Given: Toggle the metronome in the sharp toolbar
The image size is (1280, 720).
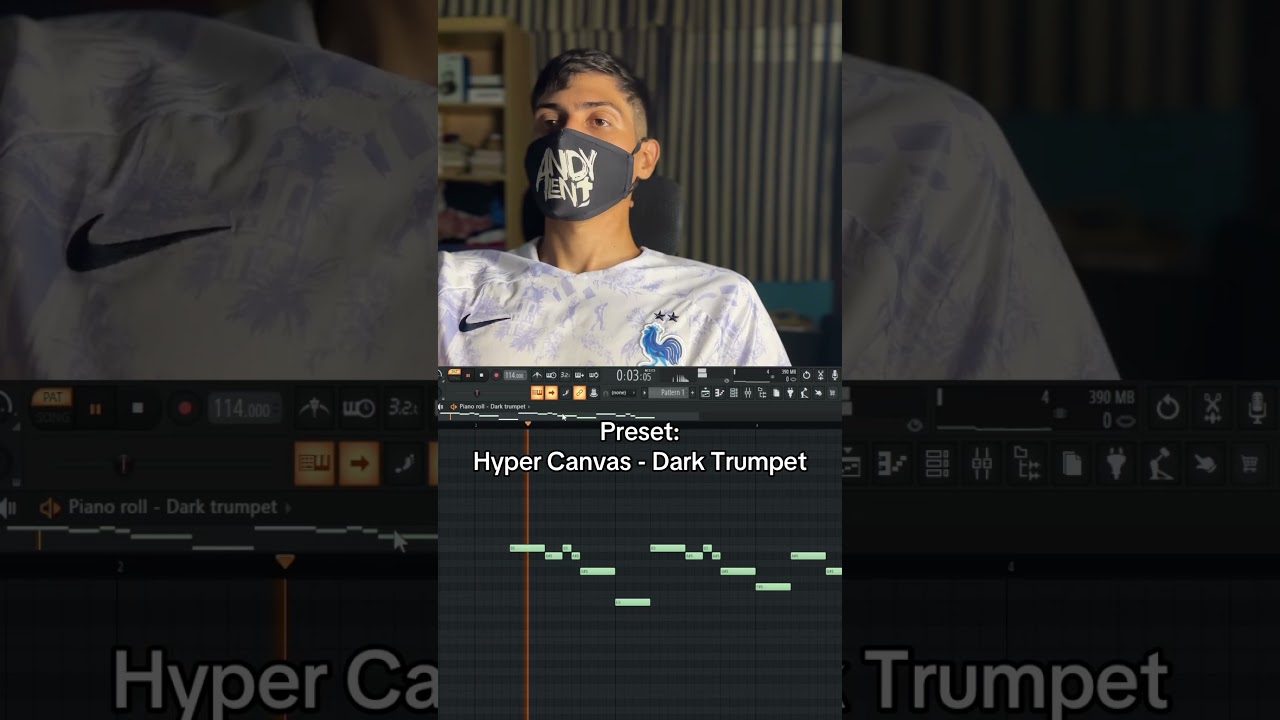Looking at the screenshot, I should [x=537, y=375].
